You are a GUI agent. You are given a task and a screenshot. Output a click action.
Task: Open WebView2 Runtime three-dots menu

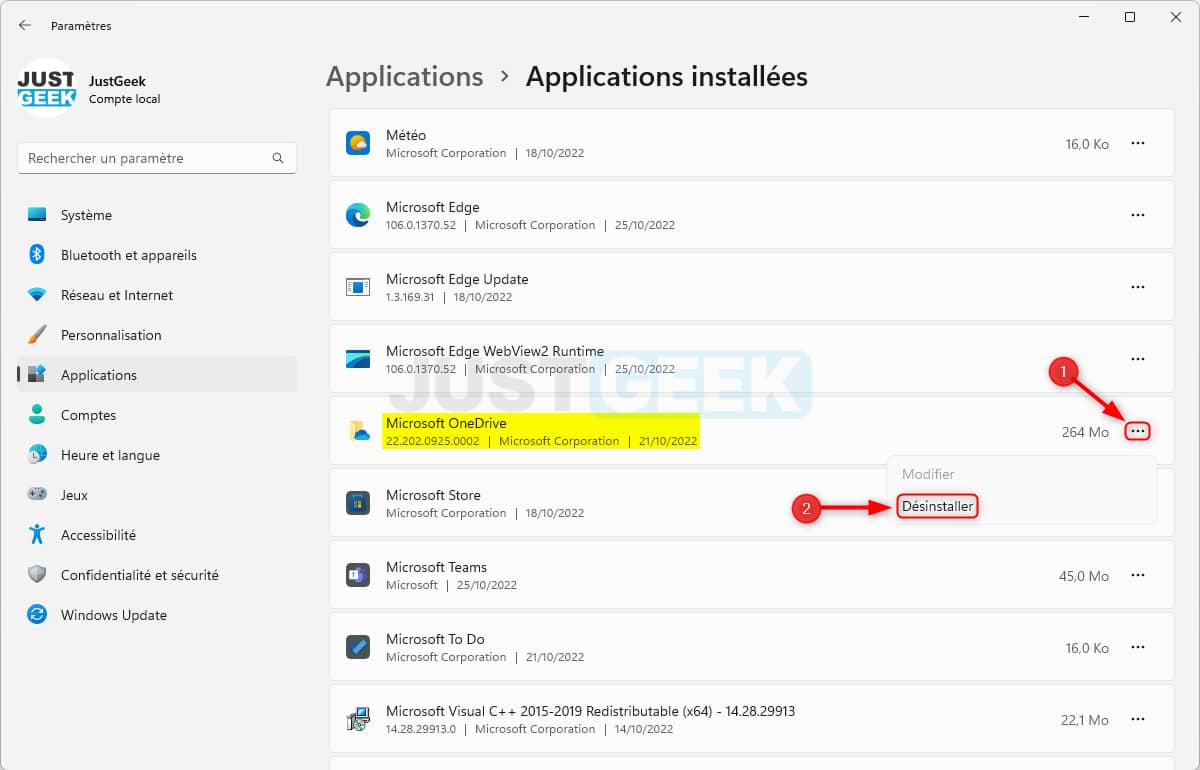(1137, 359)
